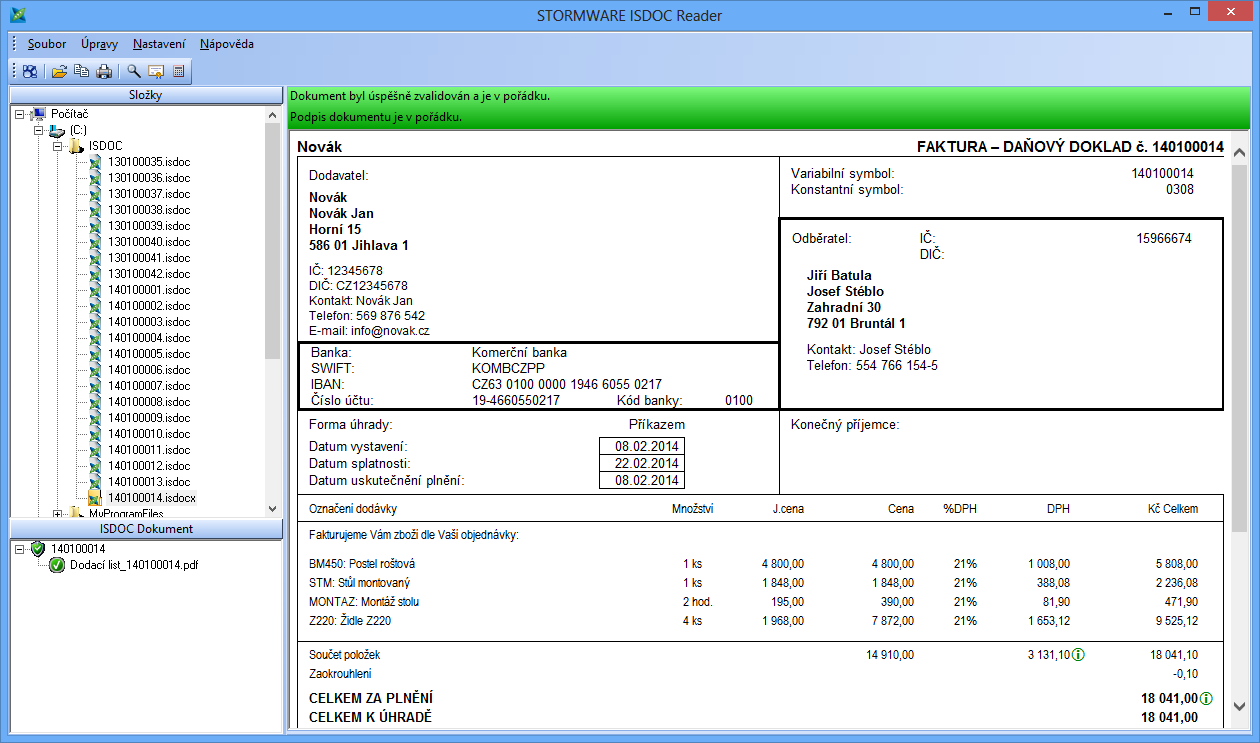Click the SWIFT code KOMBCZPP

[511, 369]
